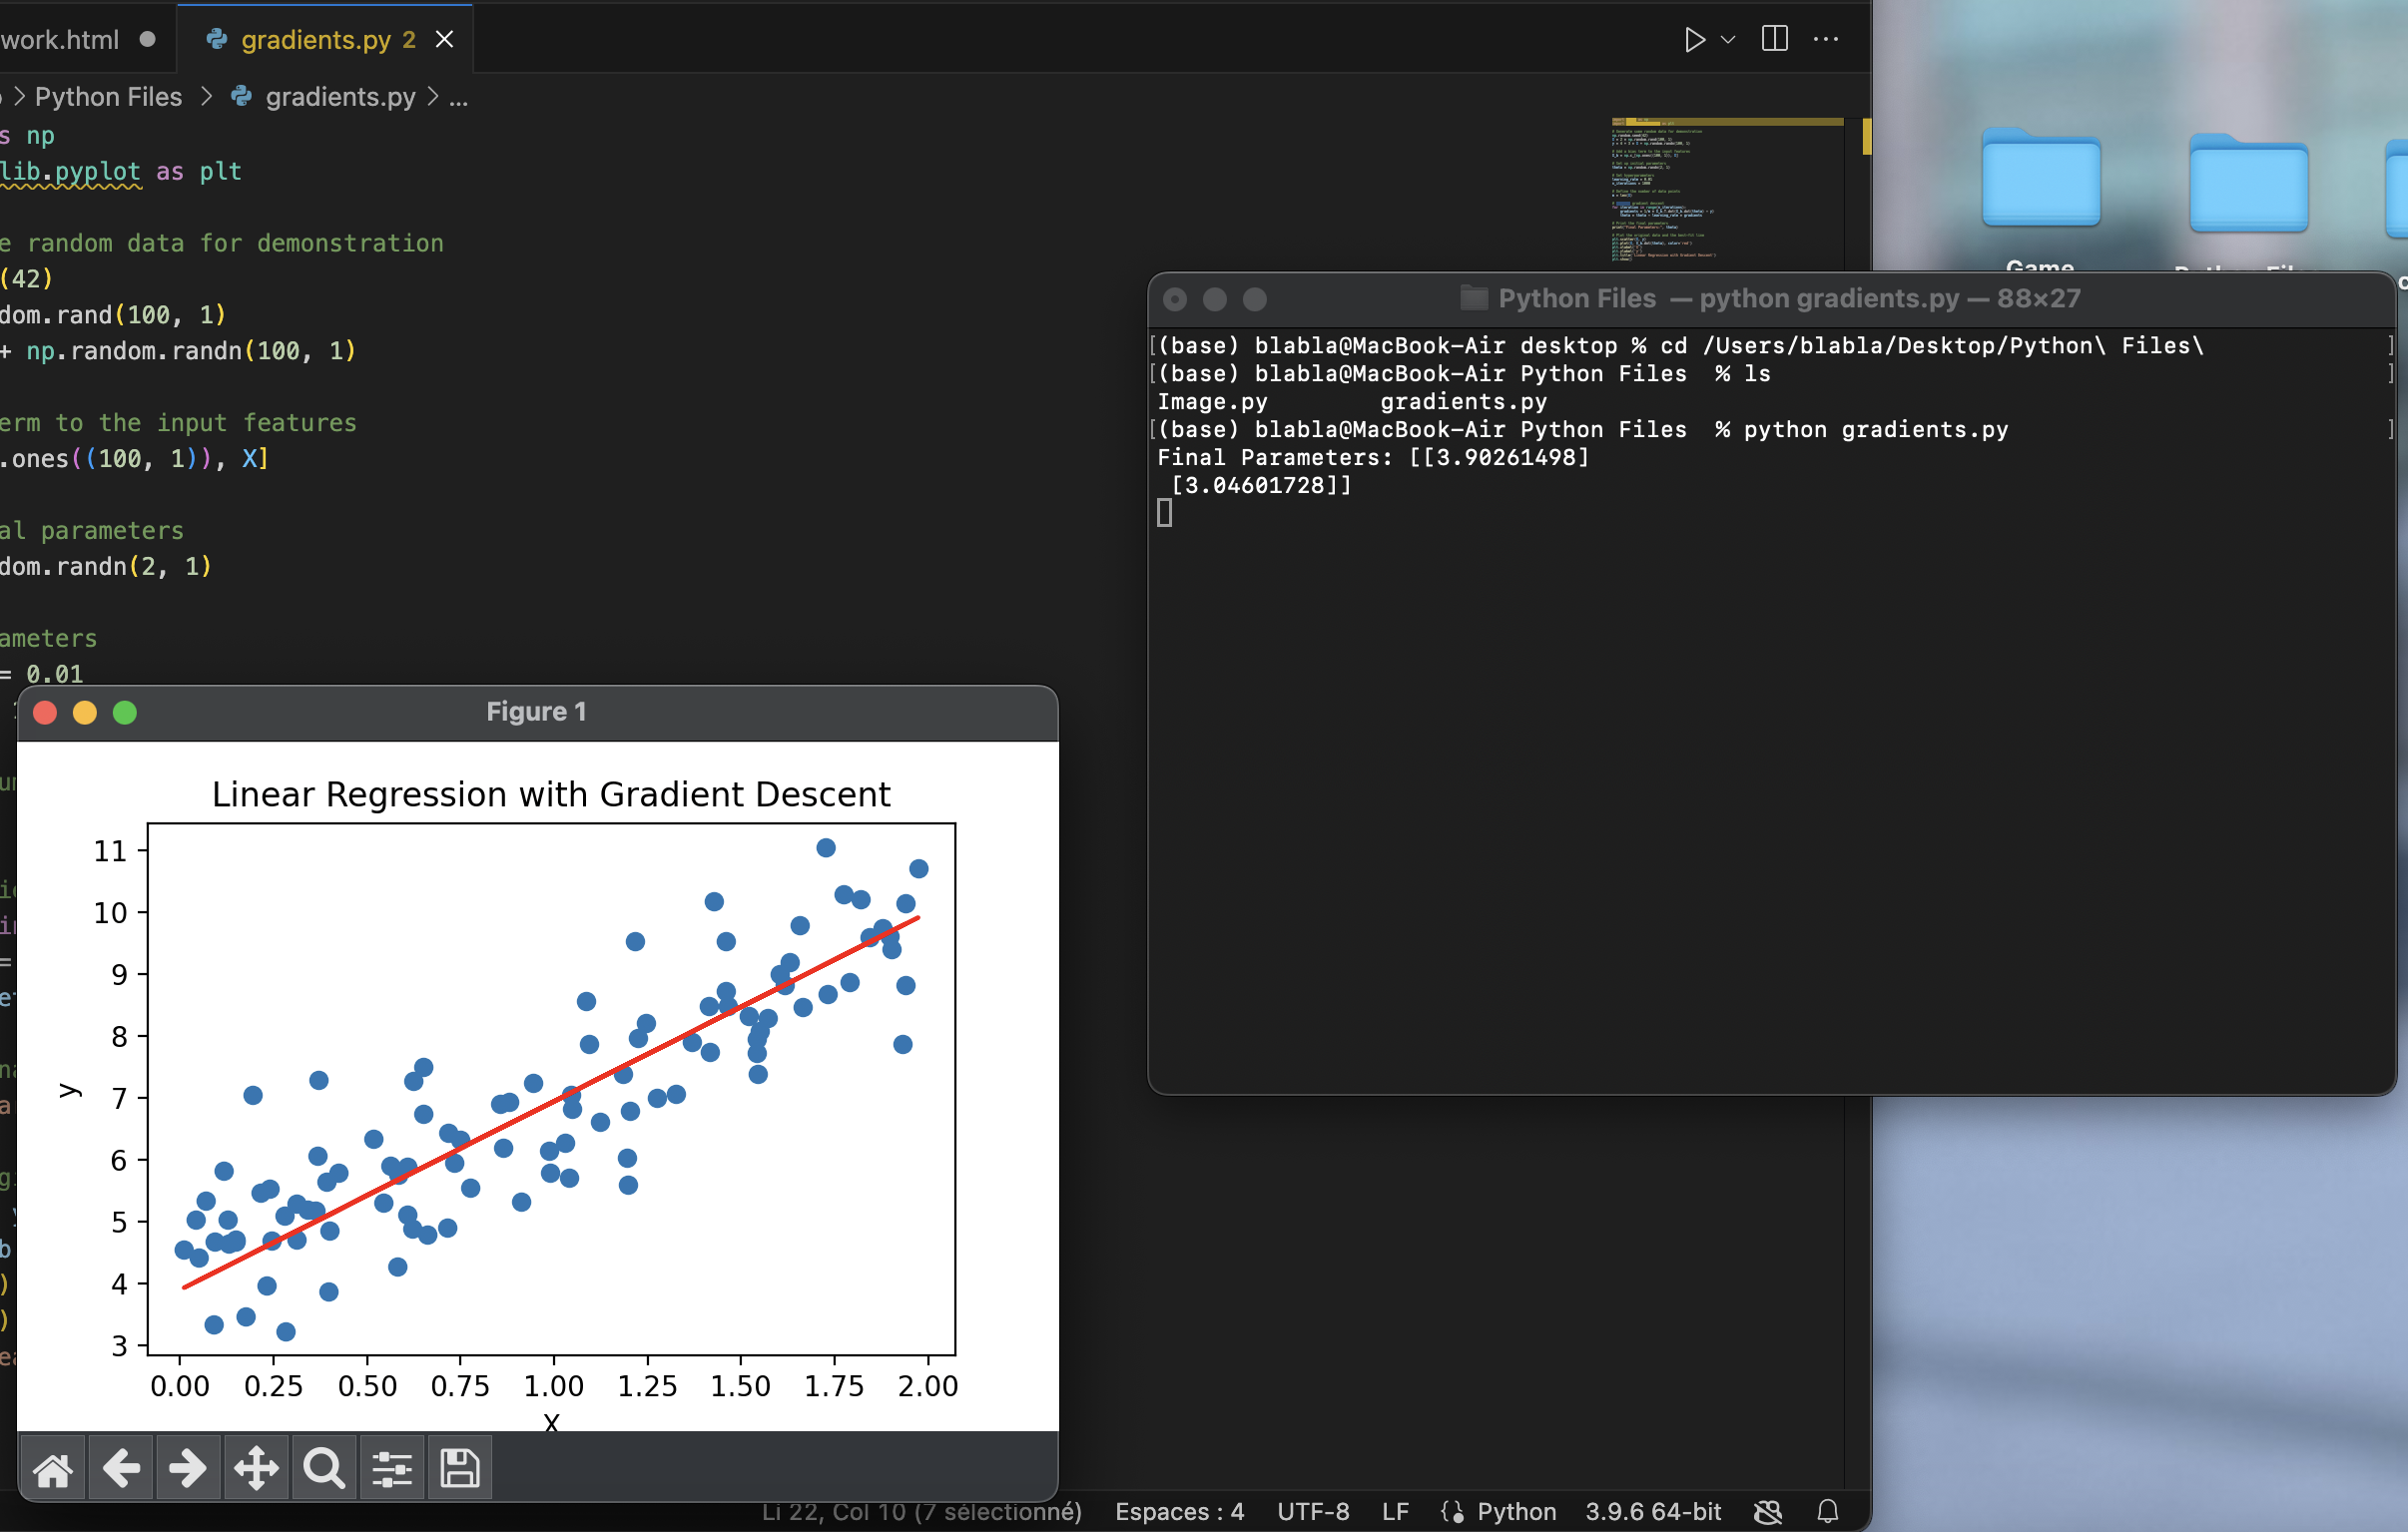Screen dimensions: 2408x1532
Task: Click the code line 'lib.pyplot as plt'
Action: (x=120, y=171)
